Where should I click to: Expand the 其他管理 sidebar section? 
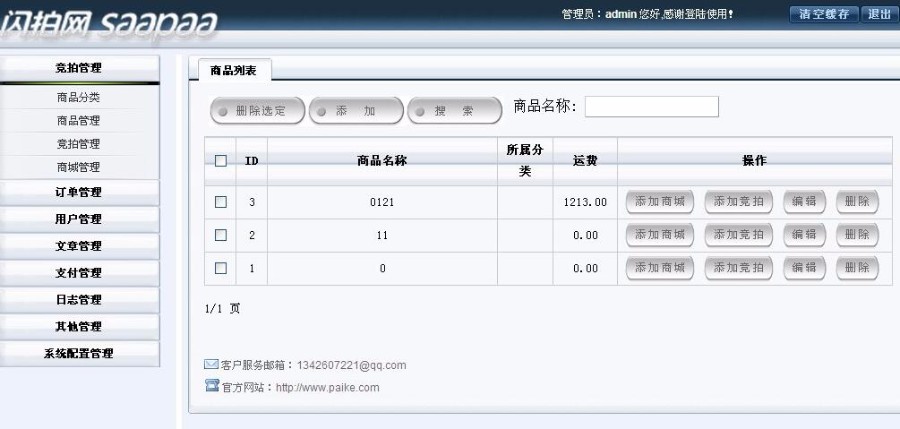[x=79, y=327]
